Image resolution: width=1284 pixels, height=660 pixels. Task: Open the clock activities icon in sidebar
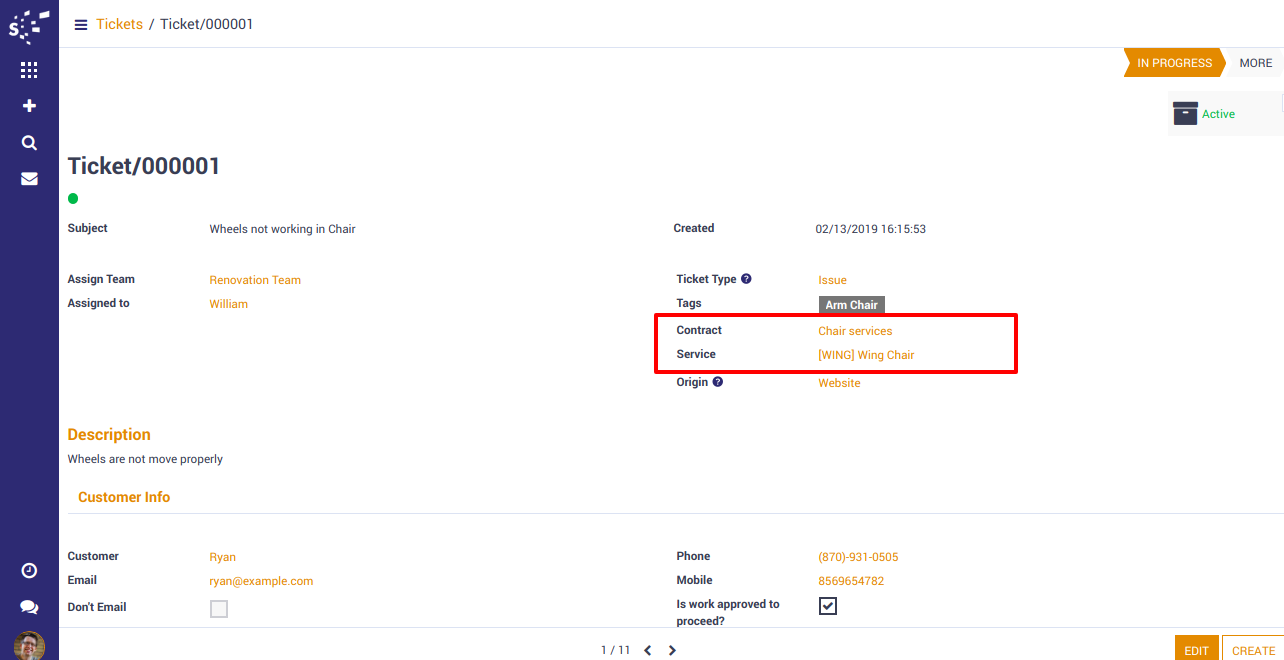coord(29,570)
